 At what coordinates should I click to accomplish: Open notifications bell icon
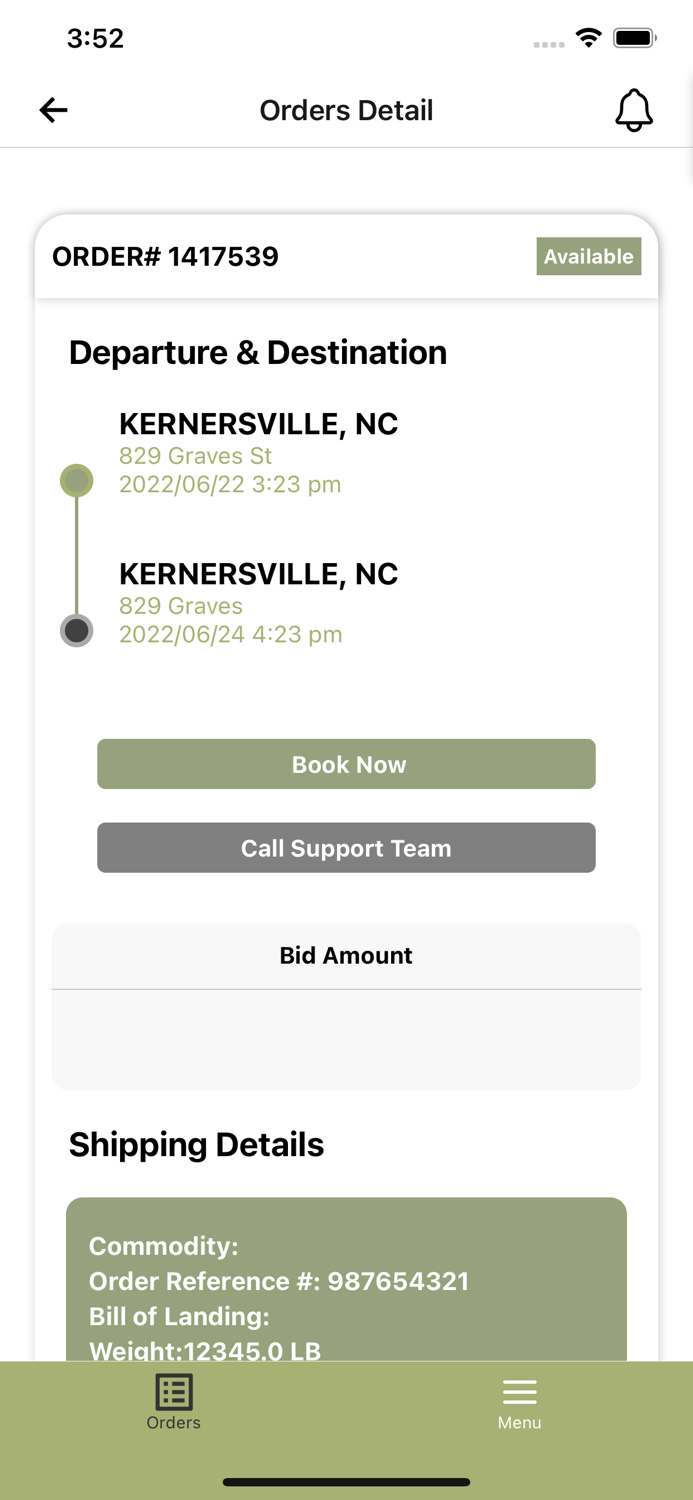coord(634,110)
